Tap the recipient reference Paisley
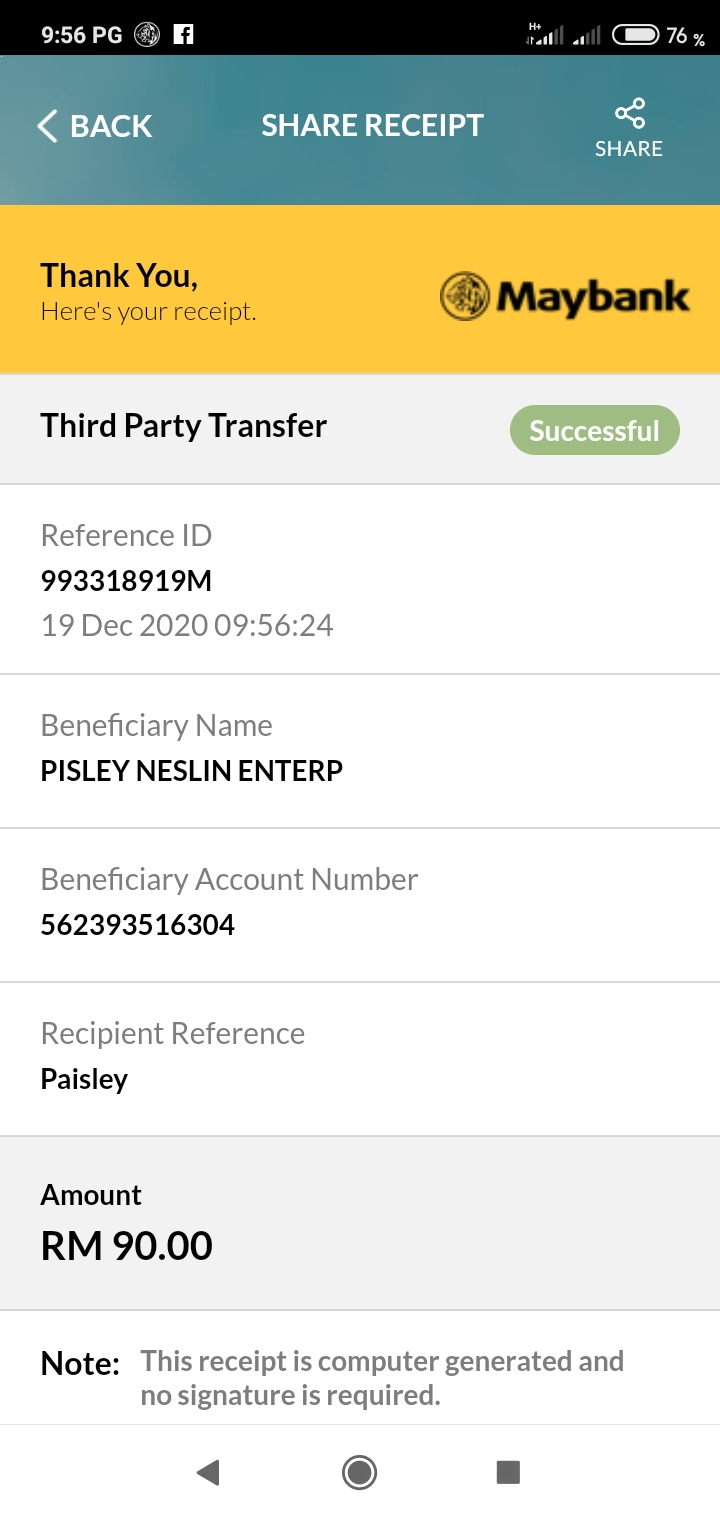 tap(84, 1080)
